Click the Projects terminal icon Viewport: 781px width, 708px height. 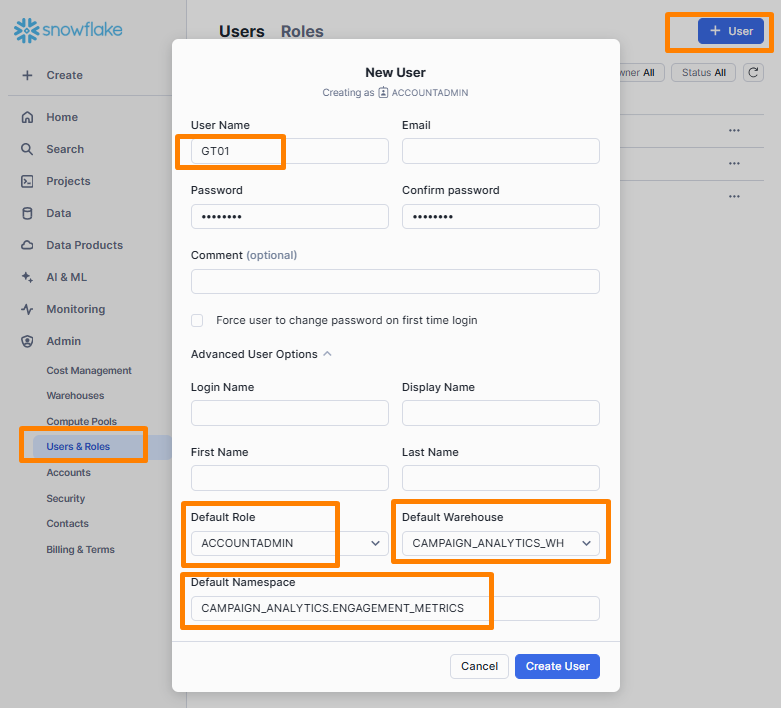27,181
